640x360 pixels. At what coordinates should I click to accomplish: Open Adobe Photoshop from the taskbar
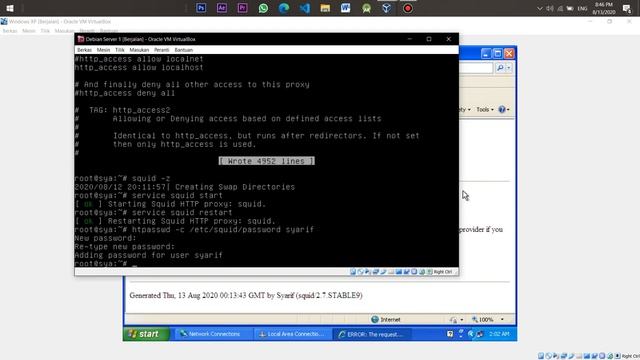[x=201, y=8]
